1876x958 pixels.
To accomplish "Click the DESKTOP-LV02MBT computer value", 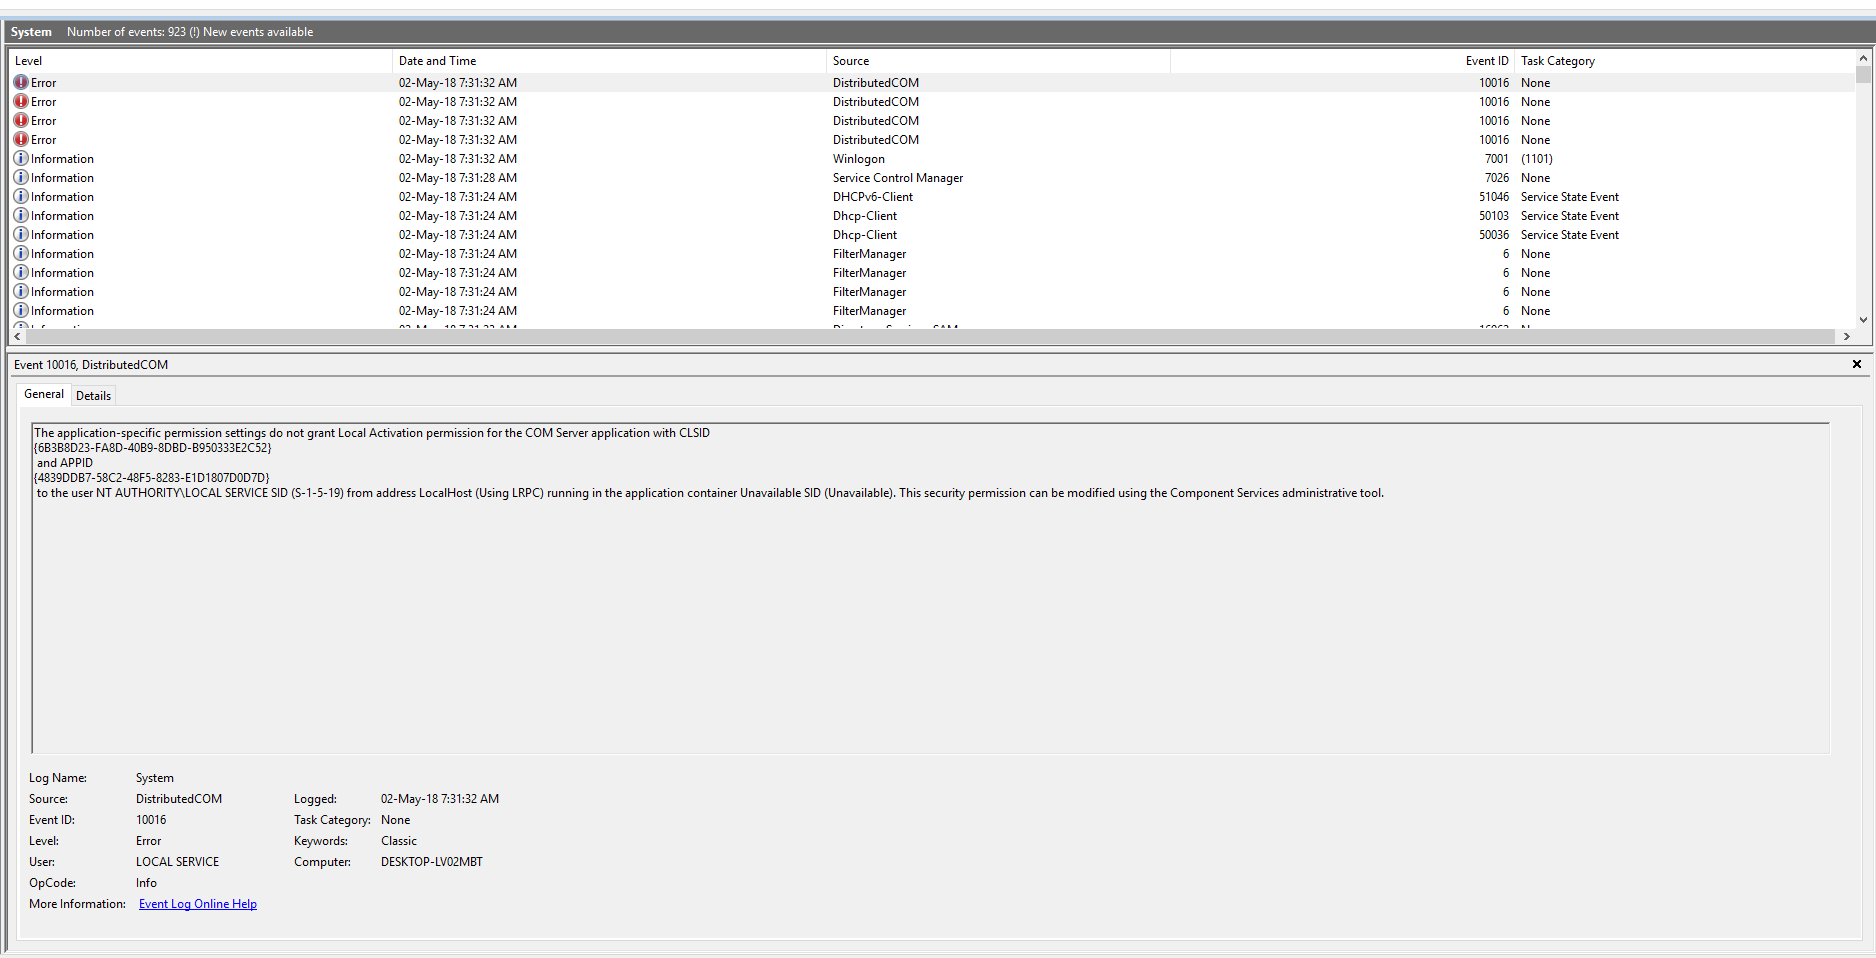I will pos(432,862).
